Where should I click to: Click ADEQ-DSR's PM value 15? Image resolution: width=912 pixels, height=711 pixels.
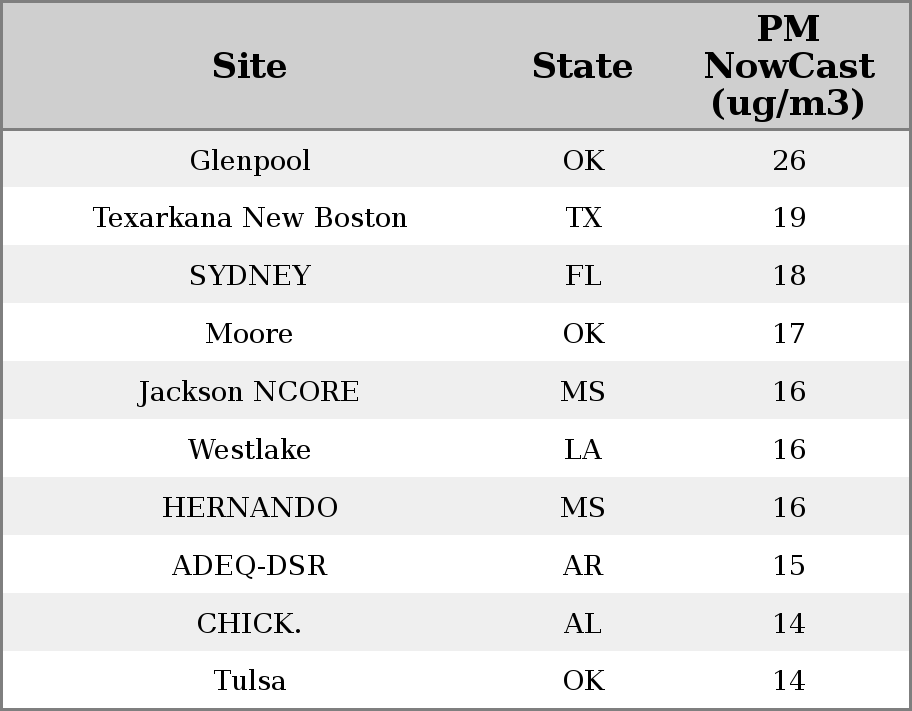coord(788,566)
